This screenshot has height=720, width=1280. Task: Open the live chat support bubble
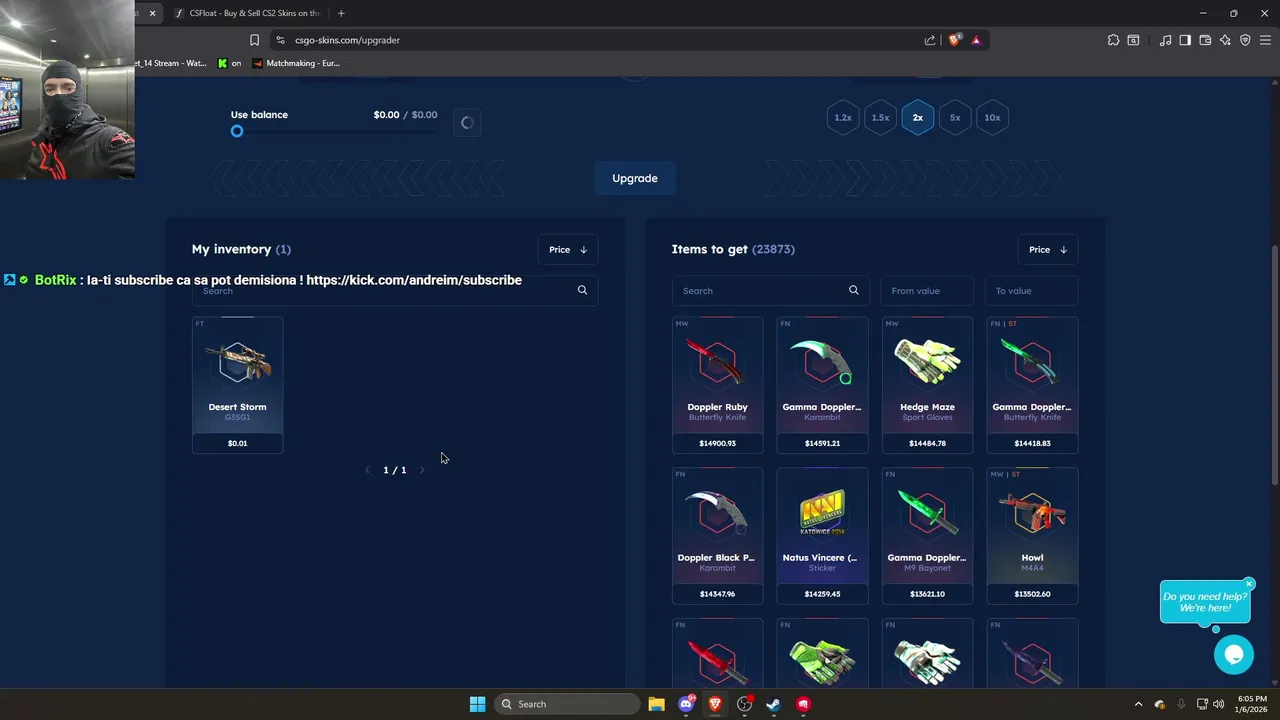tap(1234, 654)
